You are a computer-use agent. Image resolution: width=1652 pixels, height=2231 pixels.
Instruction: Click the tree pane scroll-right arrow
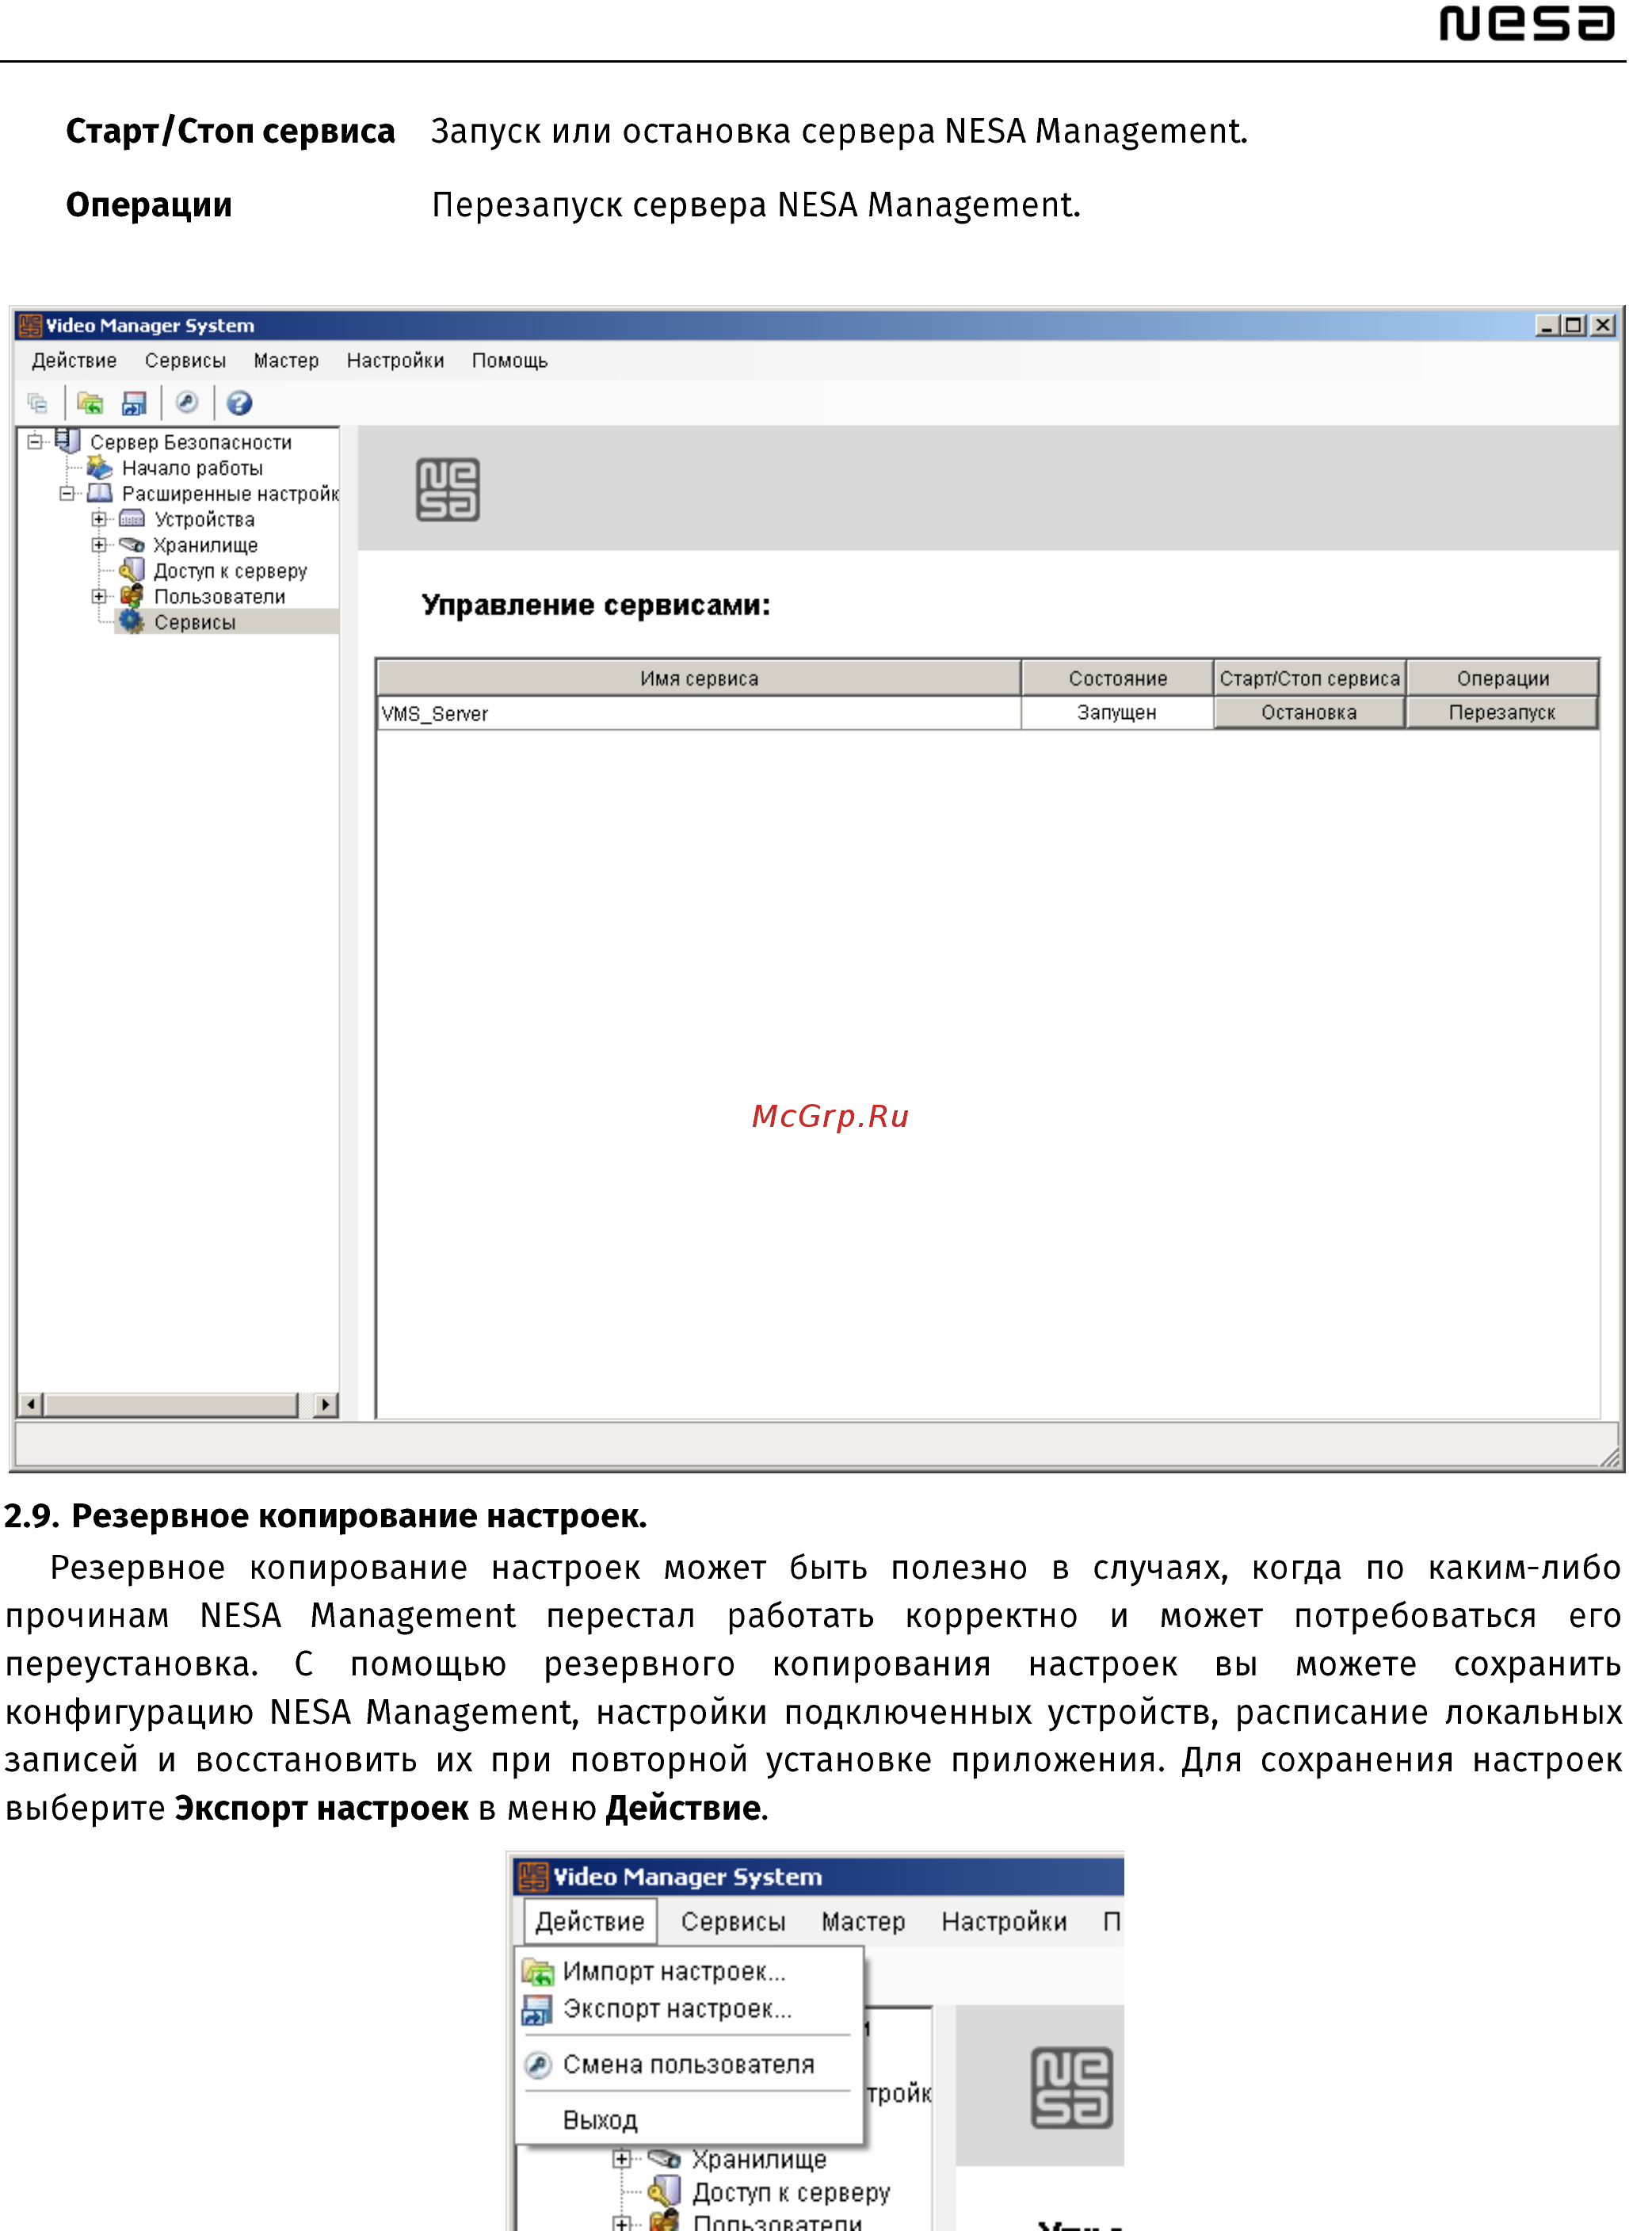point(325,1404)
